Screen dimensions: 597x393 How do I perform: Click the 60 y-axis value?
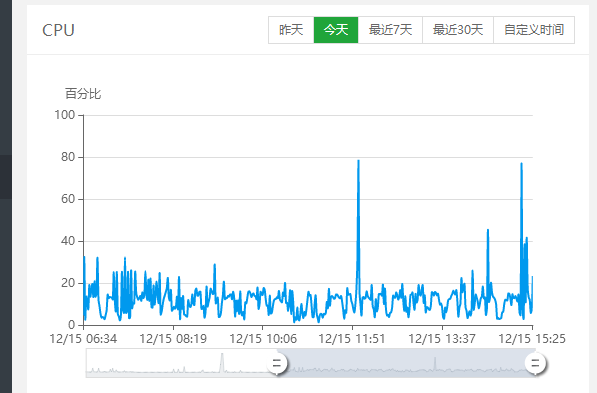click(x=68, y=199)
